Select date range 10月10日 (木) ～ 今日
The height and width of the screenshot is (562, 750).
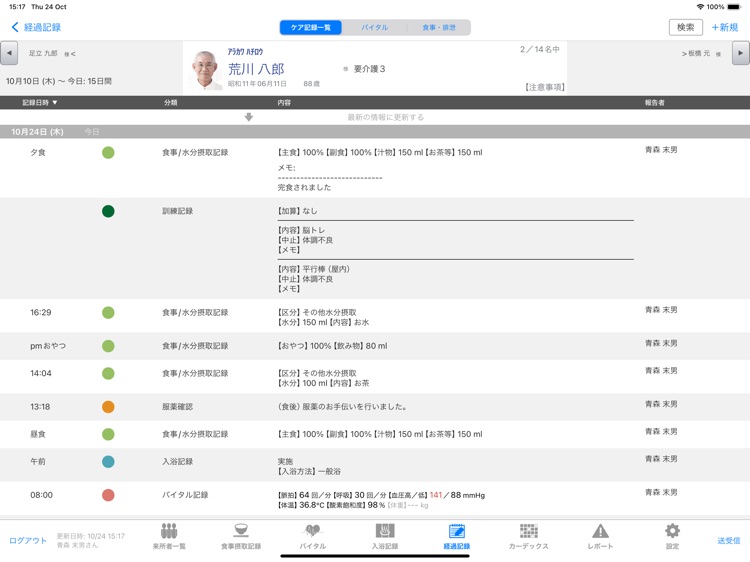pyautogui.click(x=59, y=81)
